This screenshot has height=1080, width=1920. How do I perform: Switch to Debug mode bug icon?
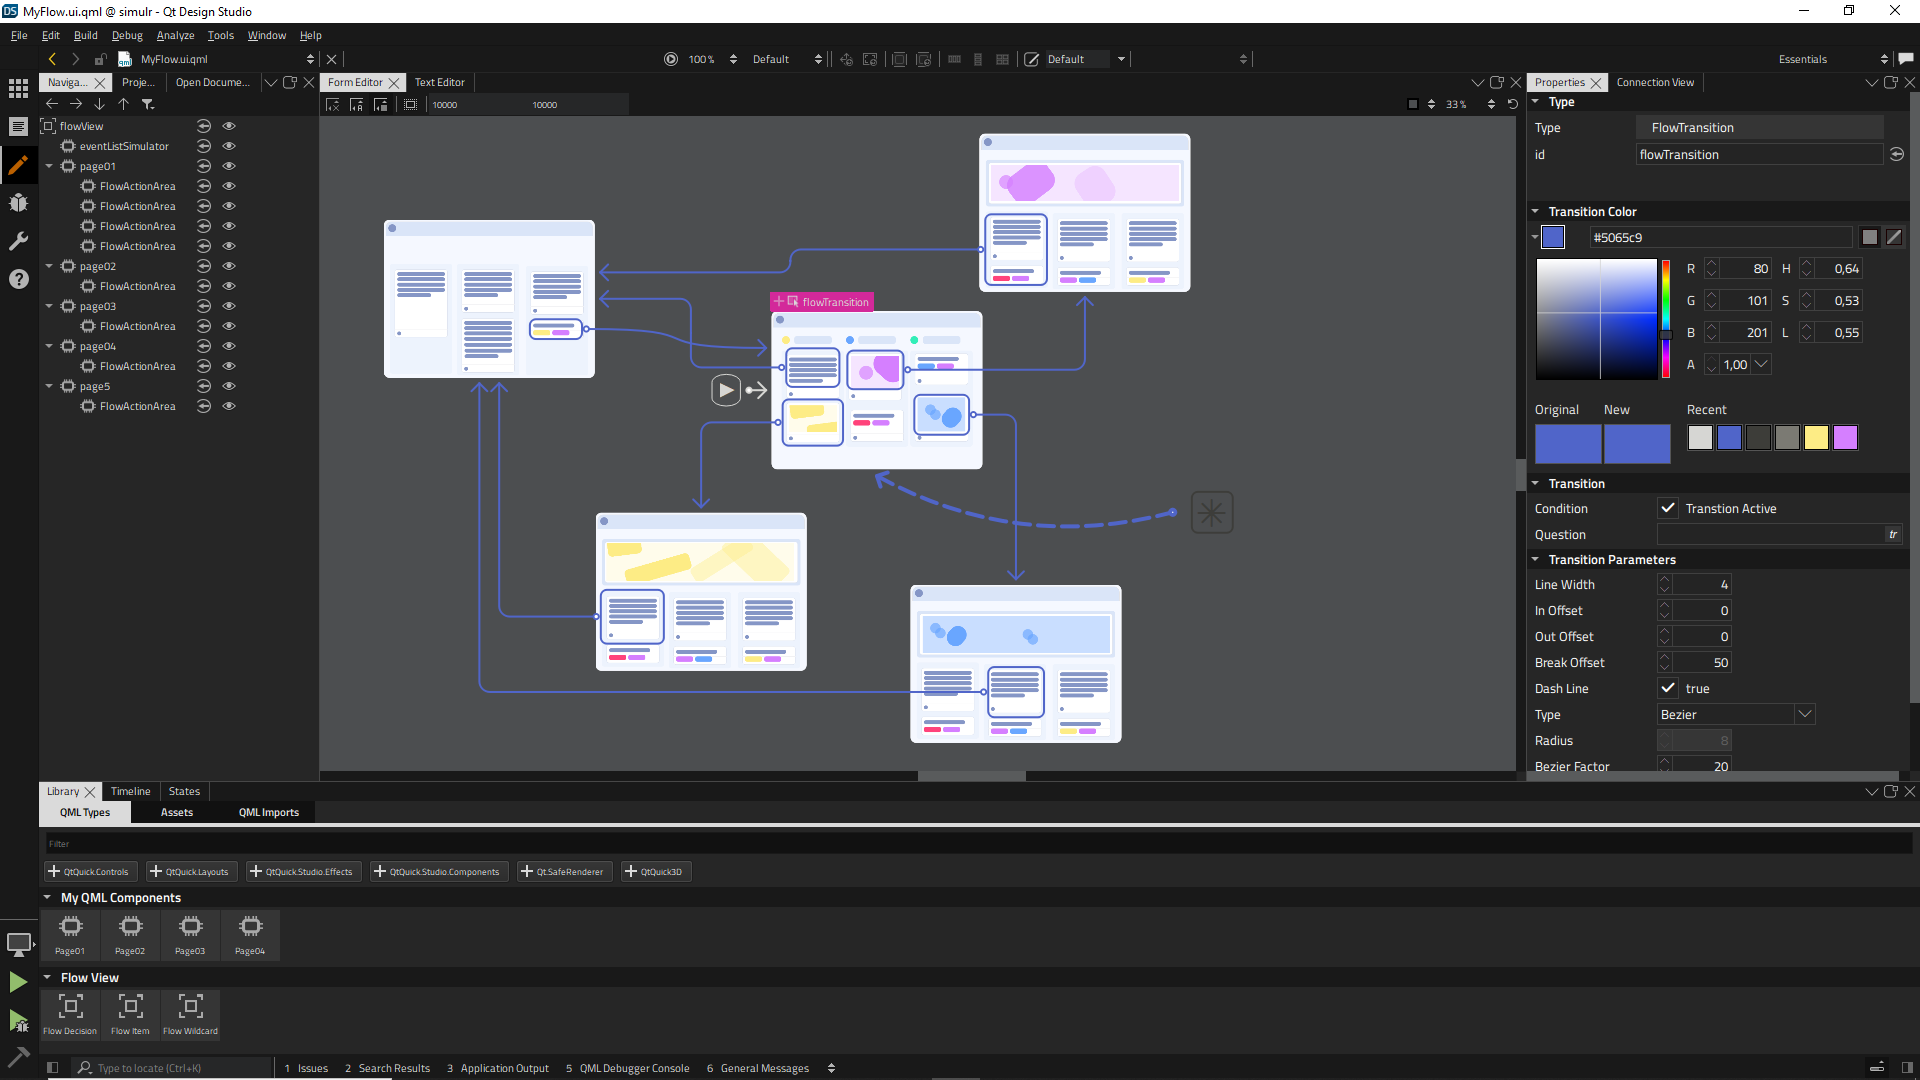point(18,203)
